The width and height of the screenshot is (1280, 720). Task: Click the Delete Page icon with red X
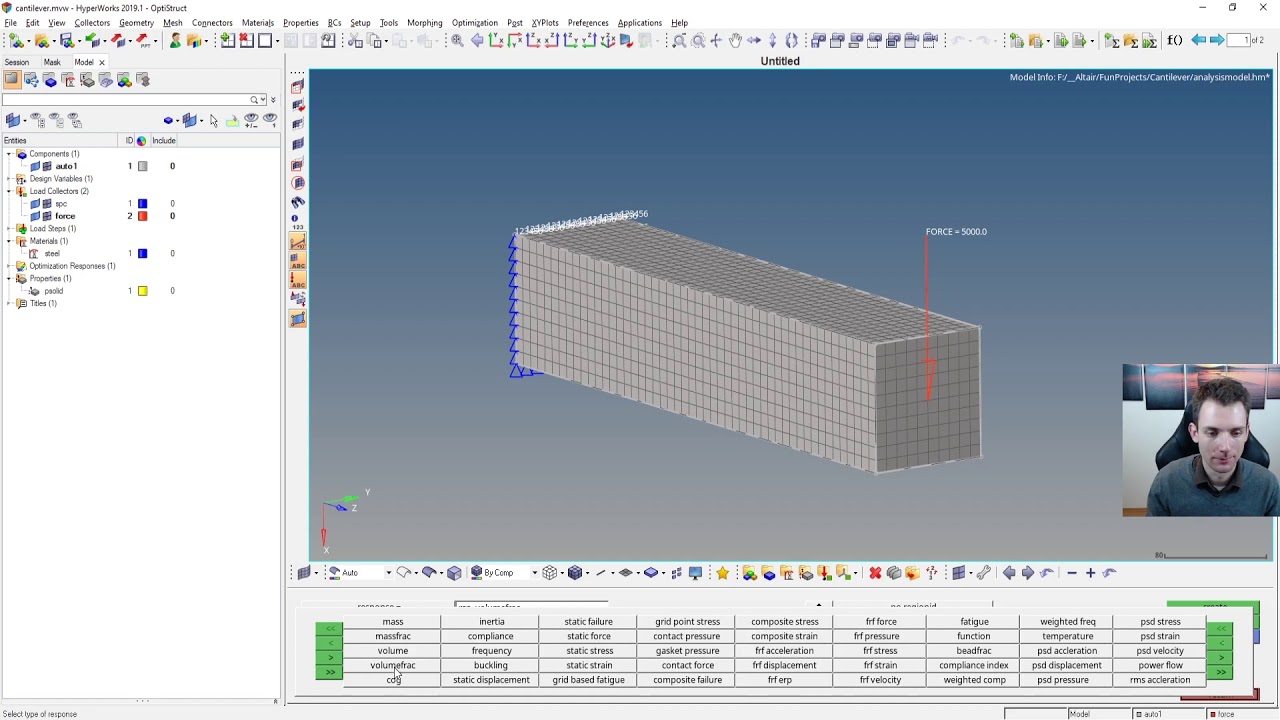tap(246, 41)
